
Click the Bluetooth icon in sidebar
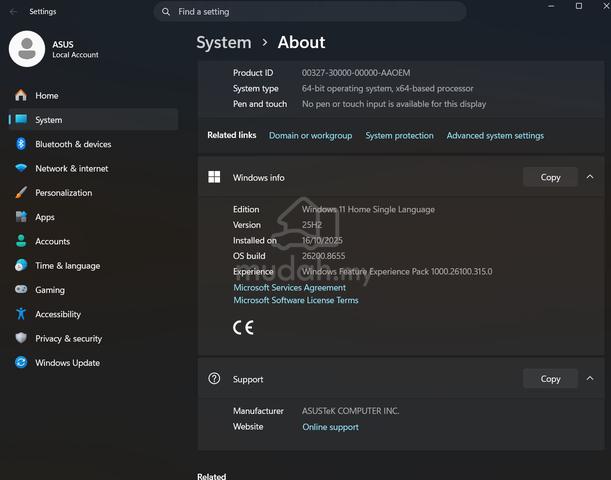(x=21, y=144)
